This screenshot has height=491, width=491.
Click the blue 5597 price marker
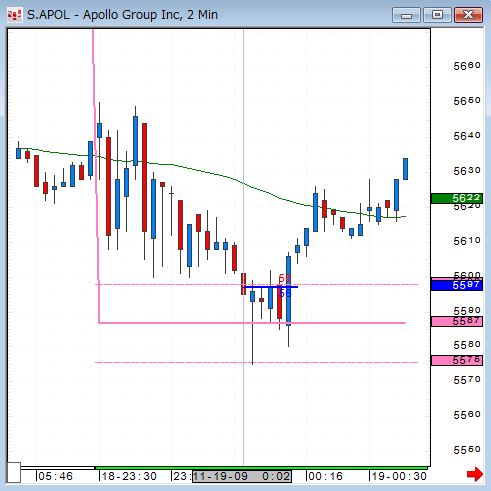457,285
